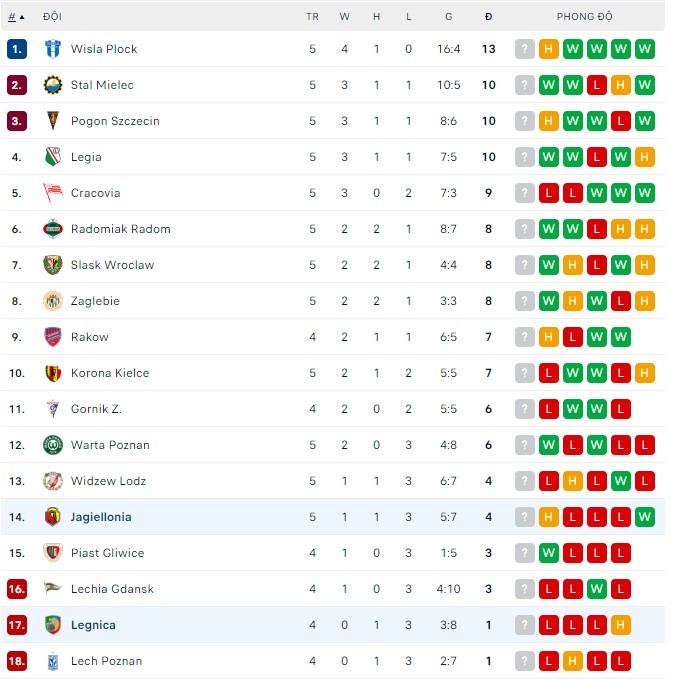Open the Slask Wroclaw team link
The image size is (675, 679).
[112, 265]
